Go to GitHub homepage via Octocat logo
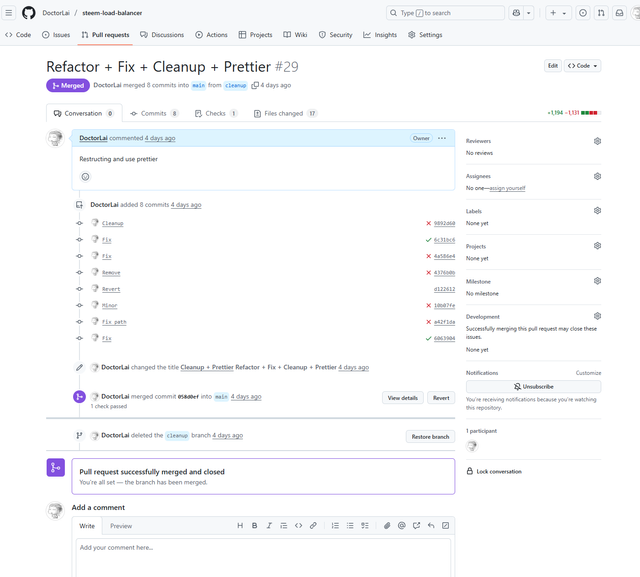The width and height of the screenshot is (640, 577). point(29,13)
